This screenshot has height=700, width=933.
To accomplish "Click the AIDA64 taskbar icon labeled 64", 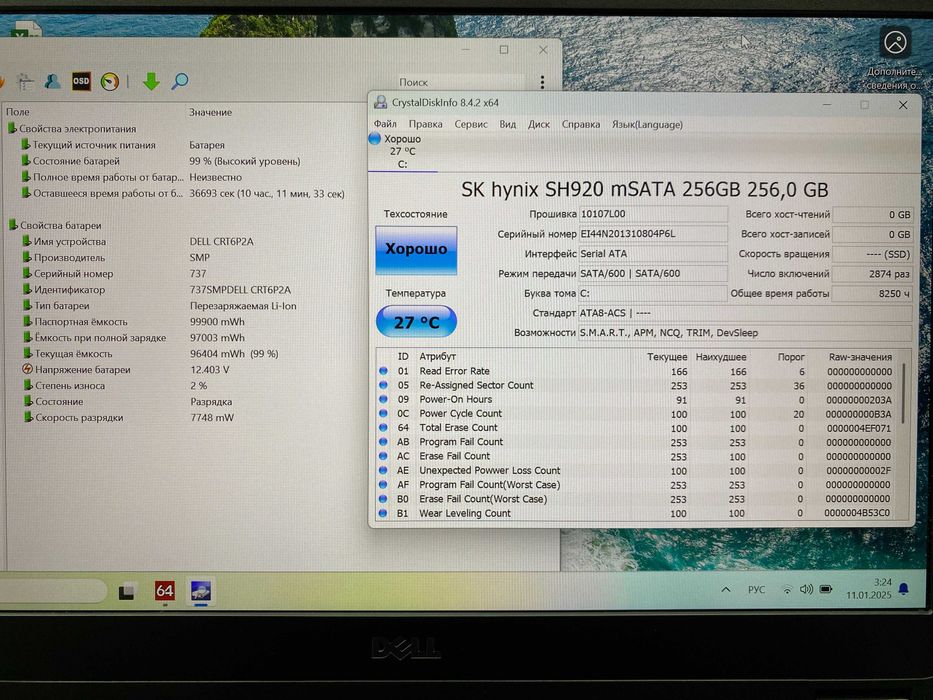I will (165, 590).
